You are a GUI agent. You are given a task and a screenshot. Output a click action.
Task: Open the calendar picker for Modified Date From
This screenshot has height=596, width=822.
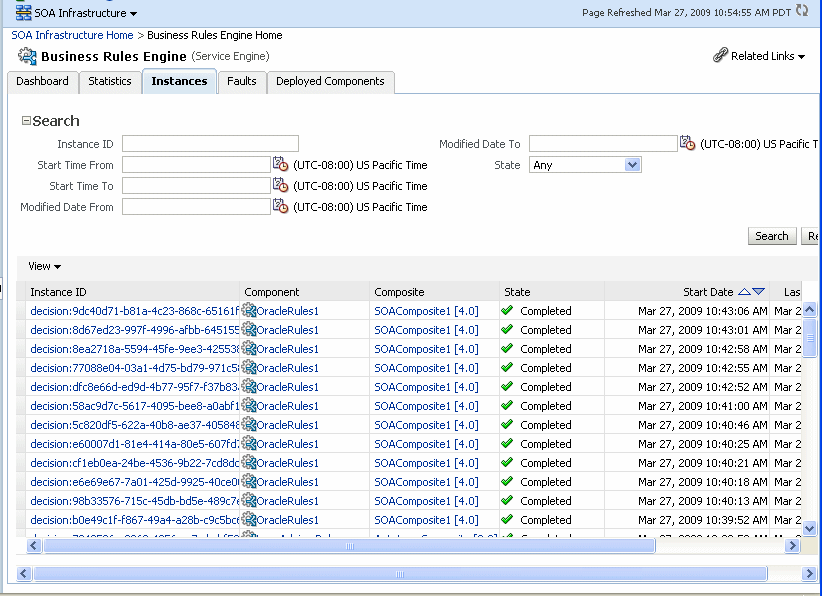point(280,207)
